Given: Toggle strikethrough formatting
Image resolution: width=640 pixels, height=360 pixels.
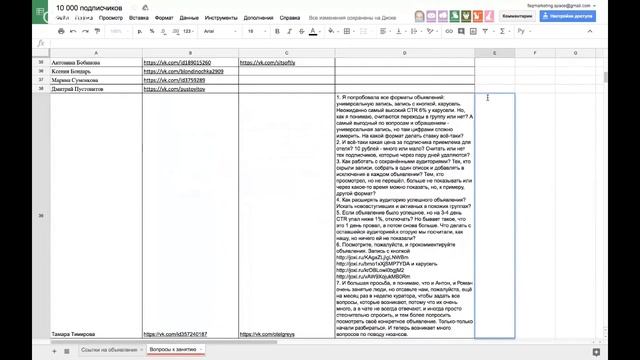Looking at the screenshot, I should coord(302,31).
